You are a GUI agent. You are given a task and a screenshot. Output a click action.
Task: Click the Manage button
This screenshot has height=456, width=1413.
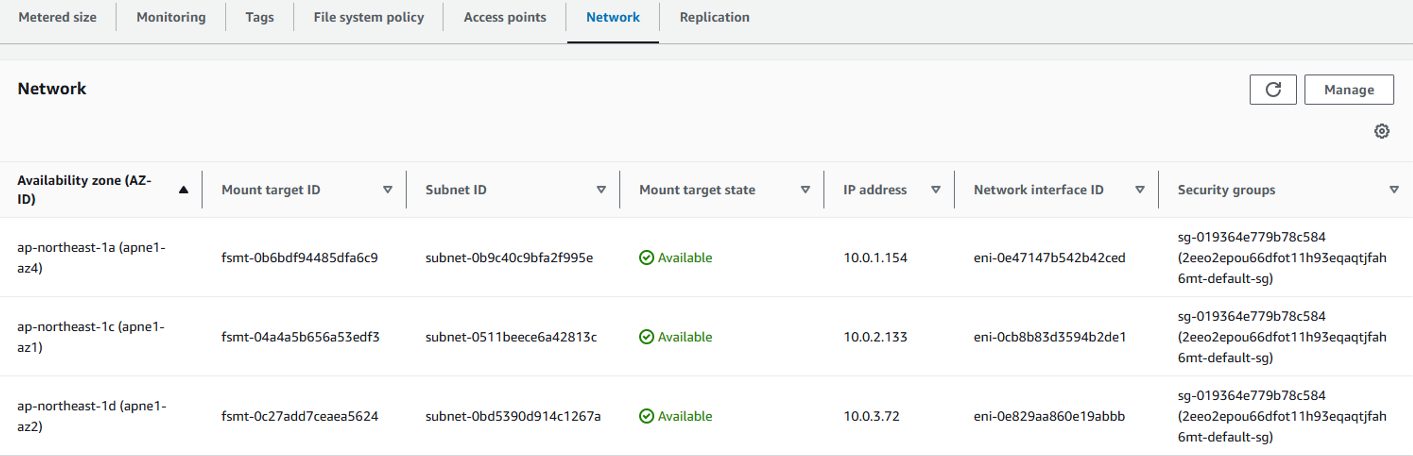pyautogui.click(x=1349, y=89)
